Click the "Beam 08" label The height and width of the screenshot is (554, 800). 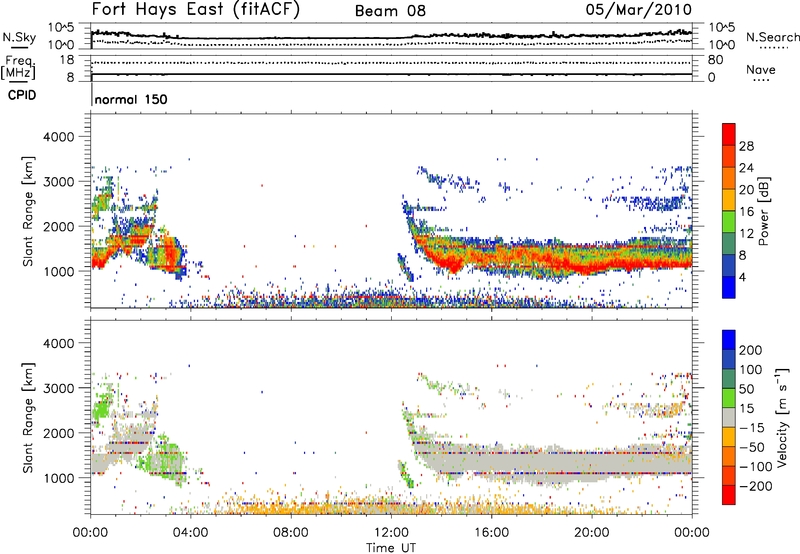point(390,11)
